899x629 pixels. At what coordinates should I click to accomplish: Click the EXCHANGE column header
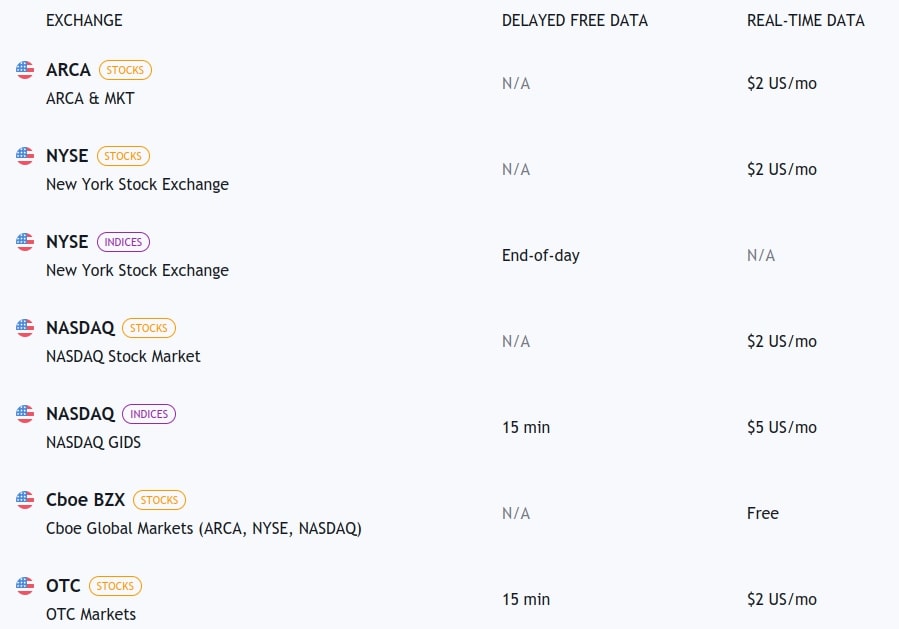tap(84, 20)
